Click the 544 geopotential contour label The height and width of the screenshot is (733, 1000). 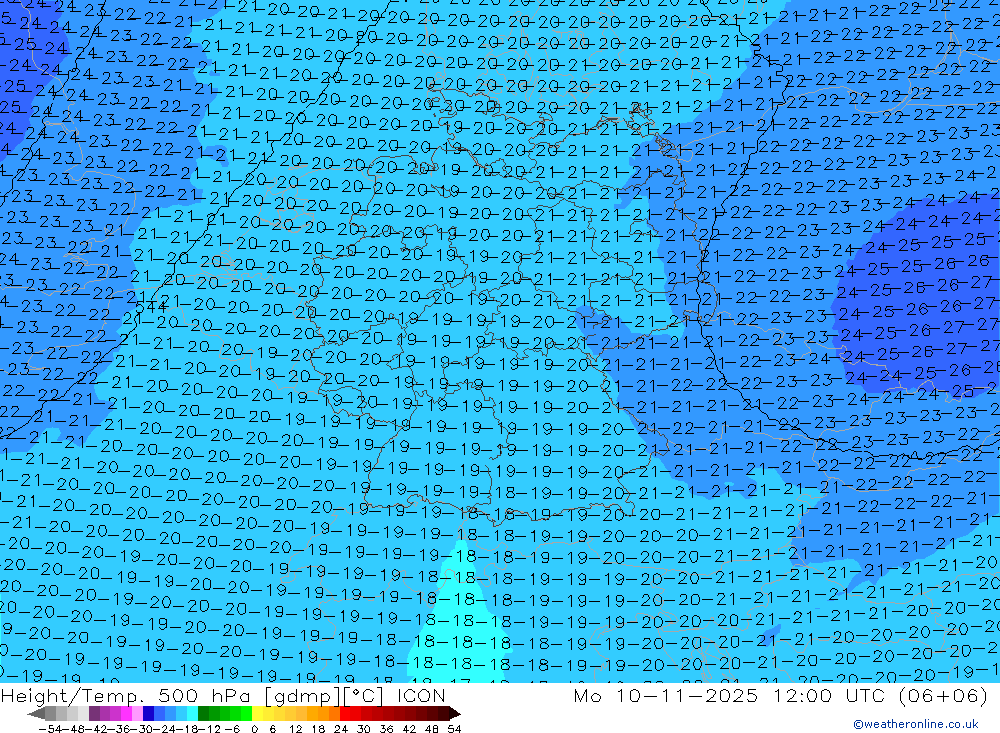pos(152,307)
